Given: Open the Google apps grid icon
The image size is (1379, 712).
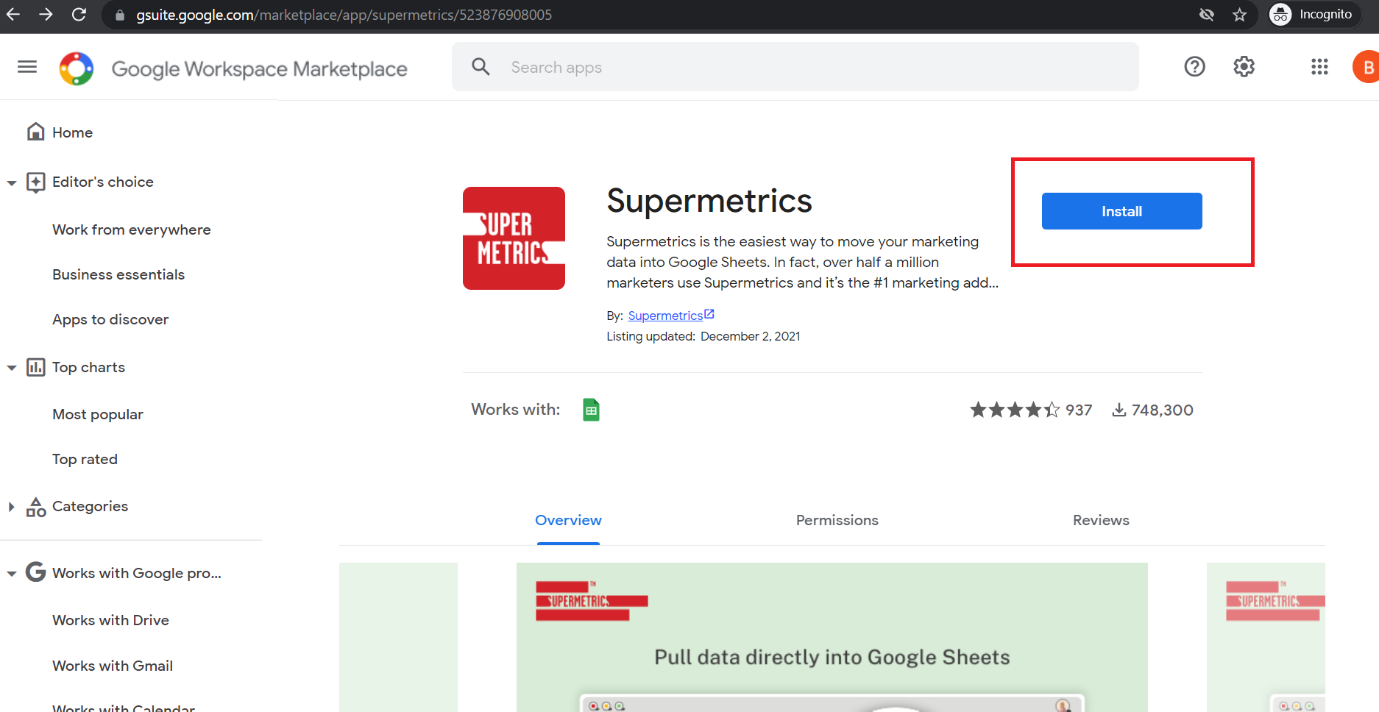Looking at the screenshot, I should [x=1319, y=67].
